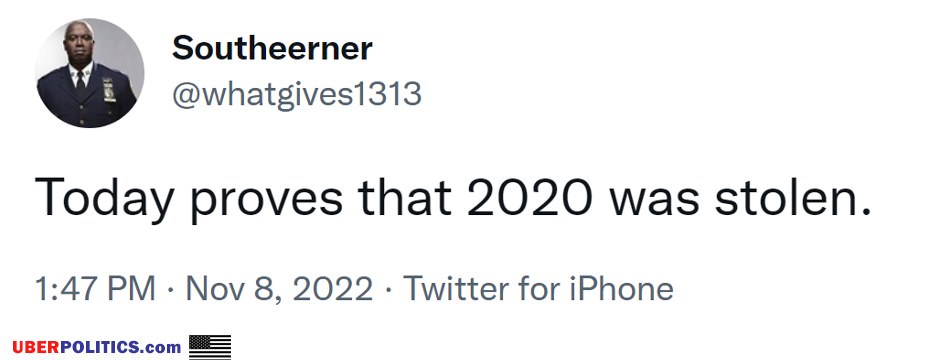Click the .com suffix of the watermark
Screen dimensions: 940x360
161,348
